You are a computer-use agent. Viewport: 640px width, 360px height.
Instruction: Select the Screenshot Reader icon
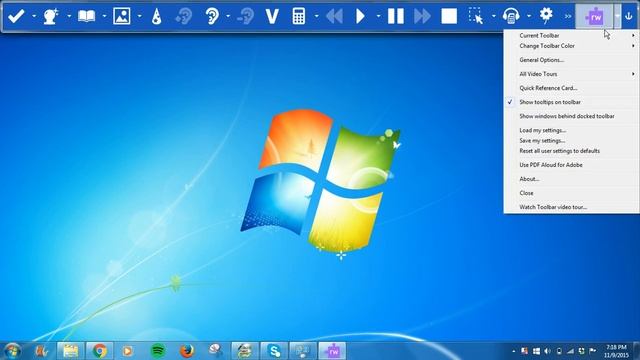pos(476,16)
